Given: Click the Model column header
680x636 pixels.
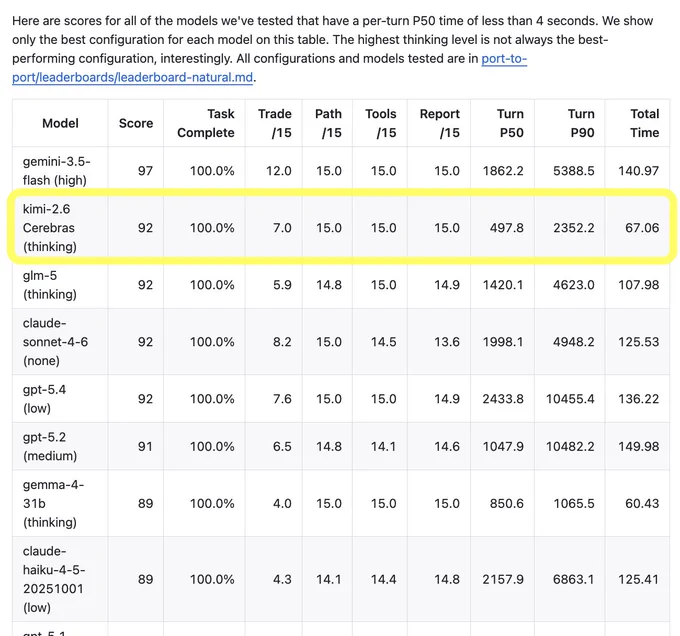Looking at the screenshot, I should click(x=60, y=123).
